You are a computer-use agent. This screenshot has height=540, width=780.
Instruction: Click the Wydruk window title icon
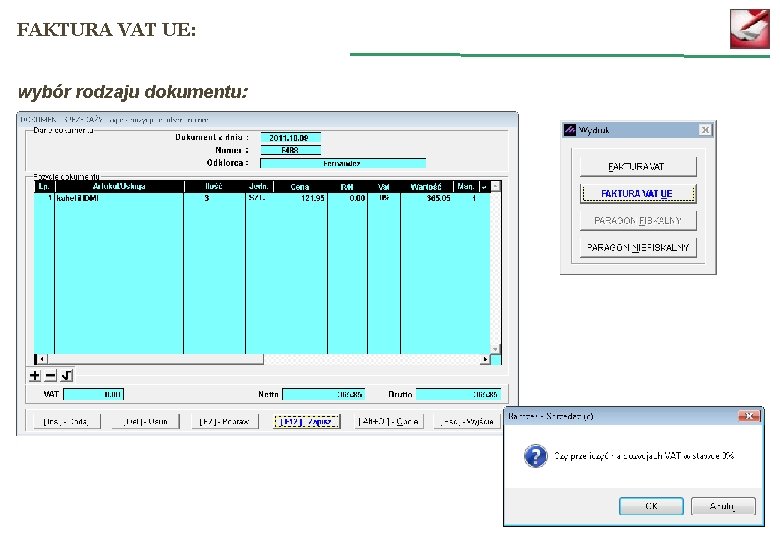(570, 130)
